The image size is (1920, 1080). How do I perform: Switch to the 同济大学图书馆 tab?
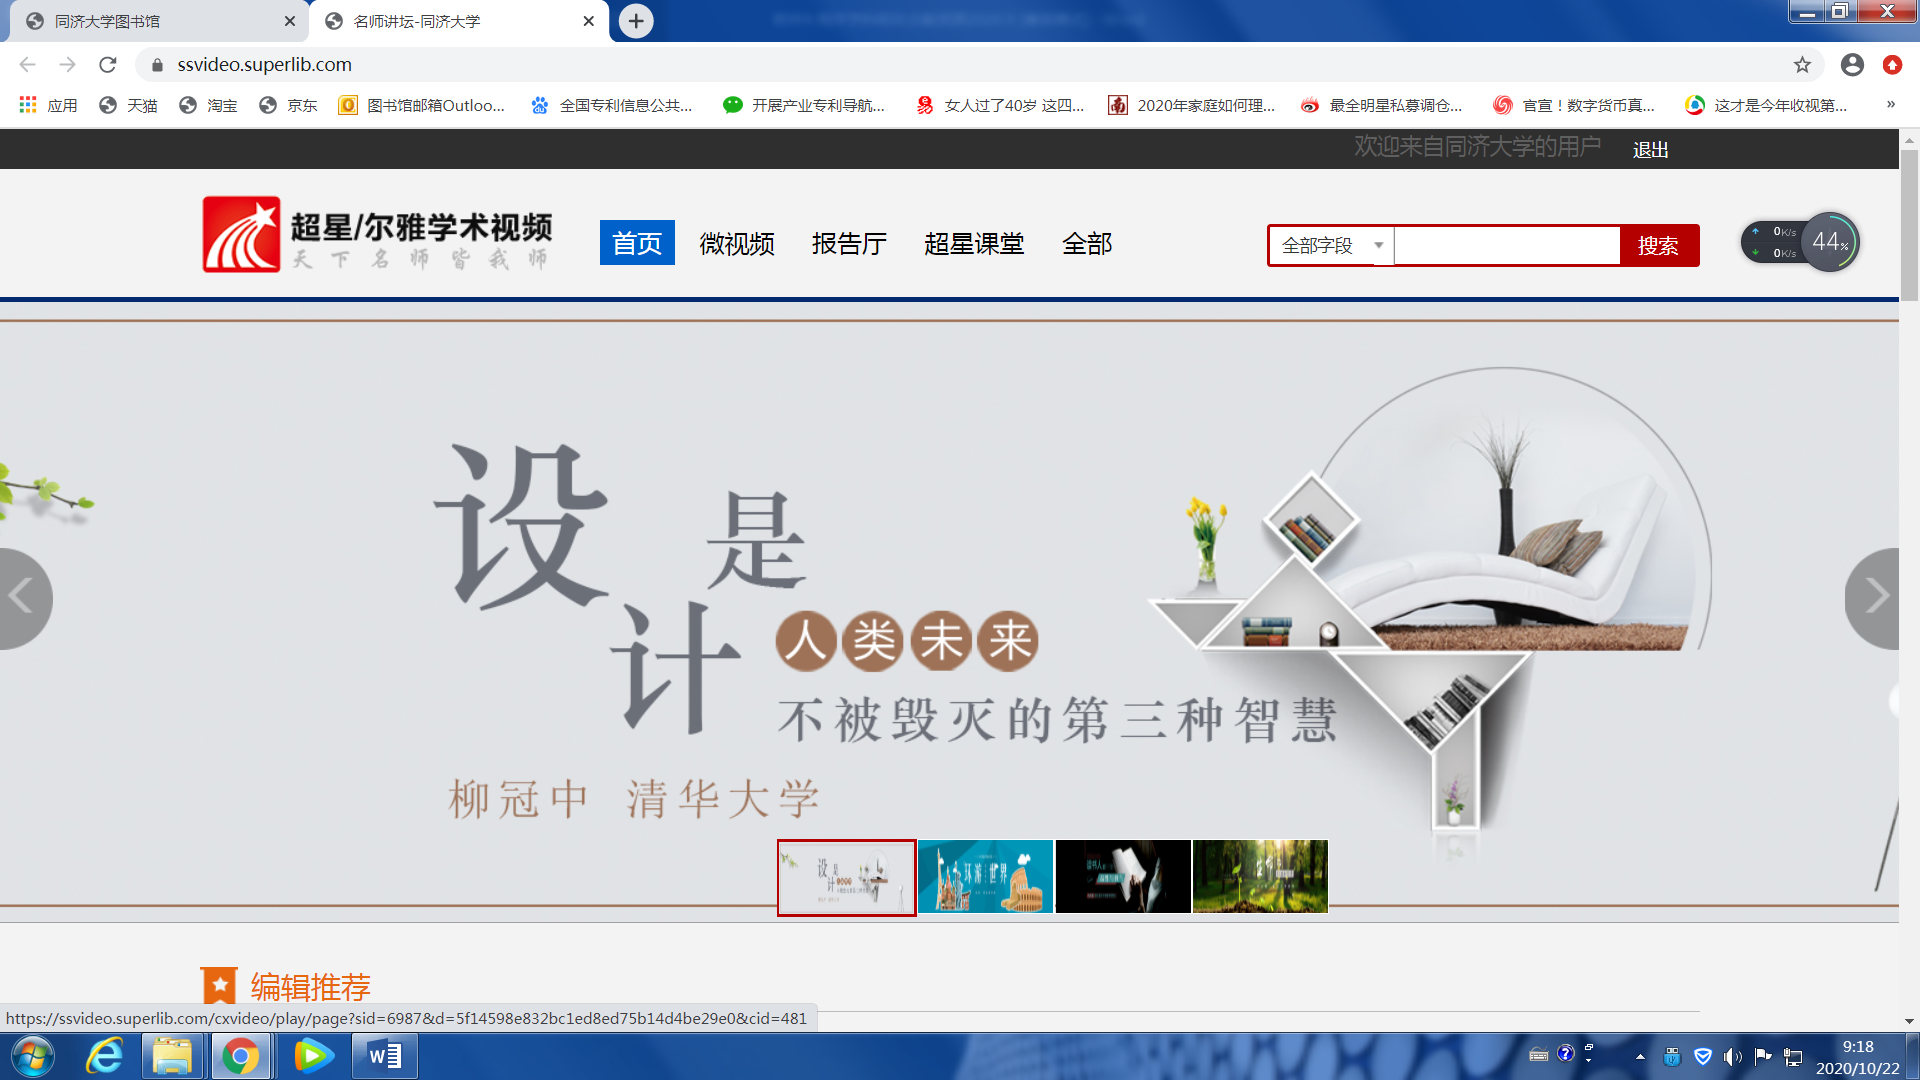150,21
